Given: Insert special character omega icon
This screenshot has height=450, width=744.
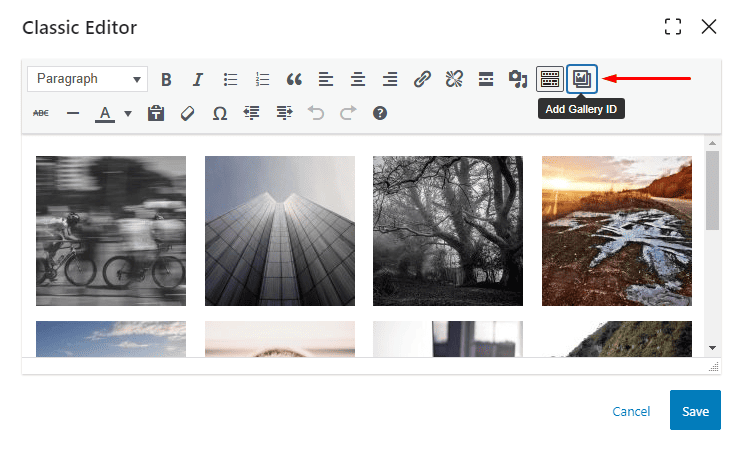Looking at the screenshot, I should (220, 113).
